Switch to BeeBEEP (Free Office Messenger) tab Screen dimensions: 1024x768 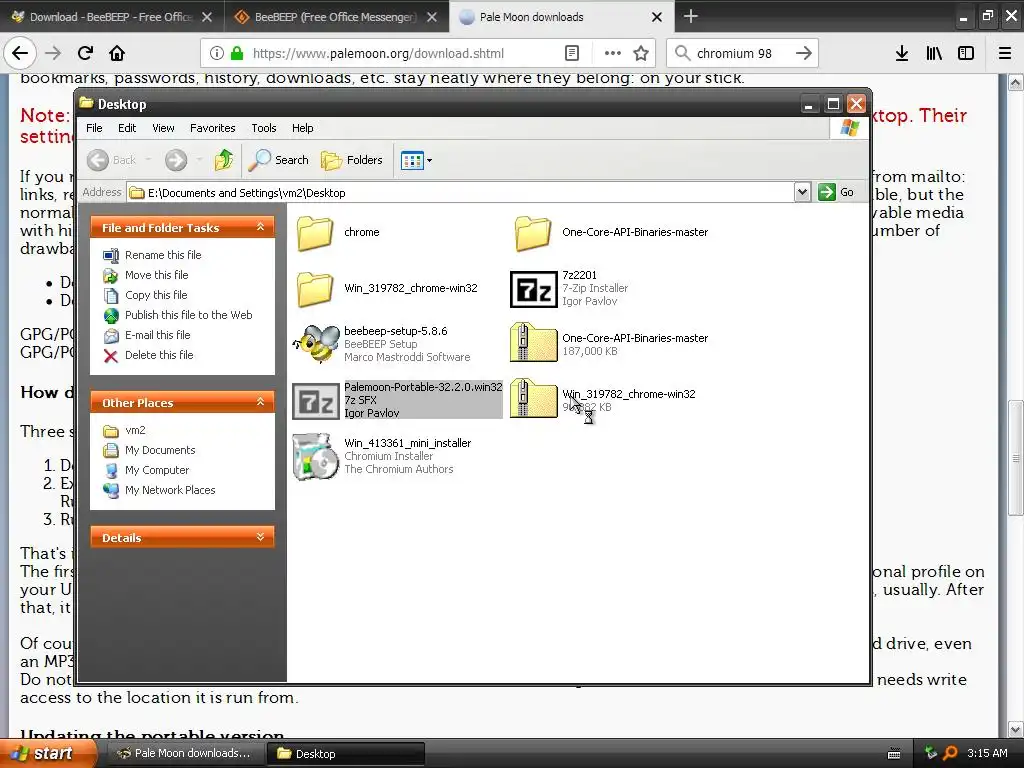334,17
